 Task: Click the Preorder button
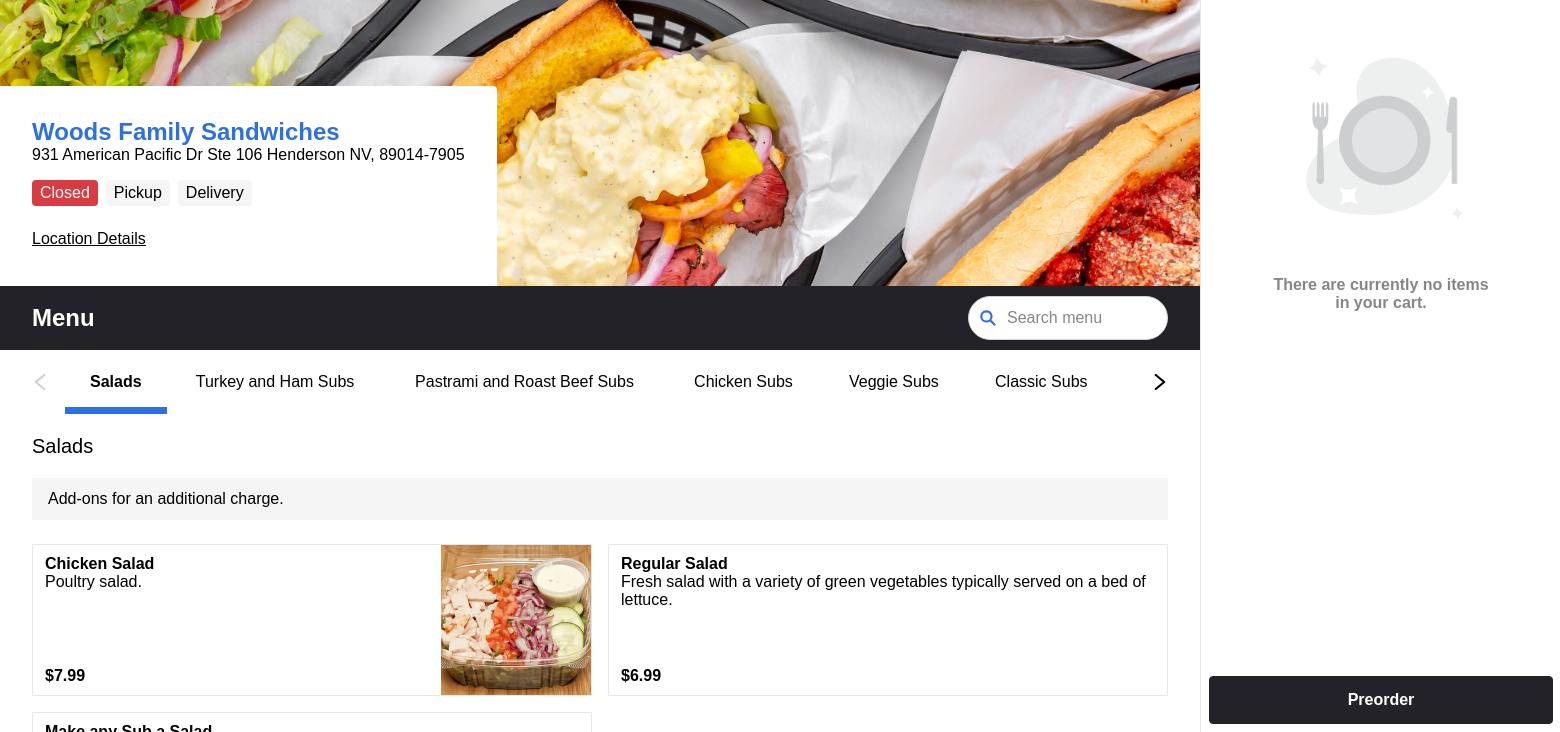1381,700
